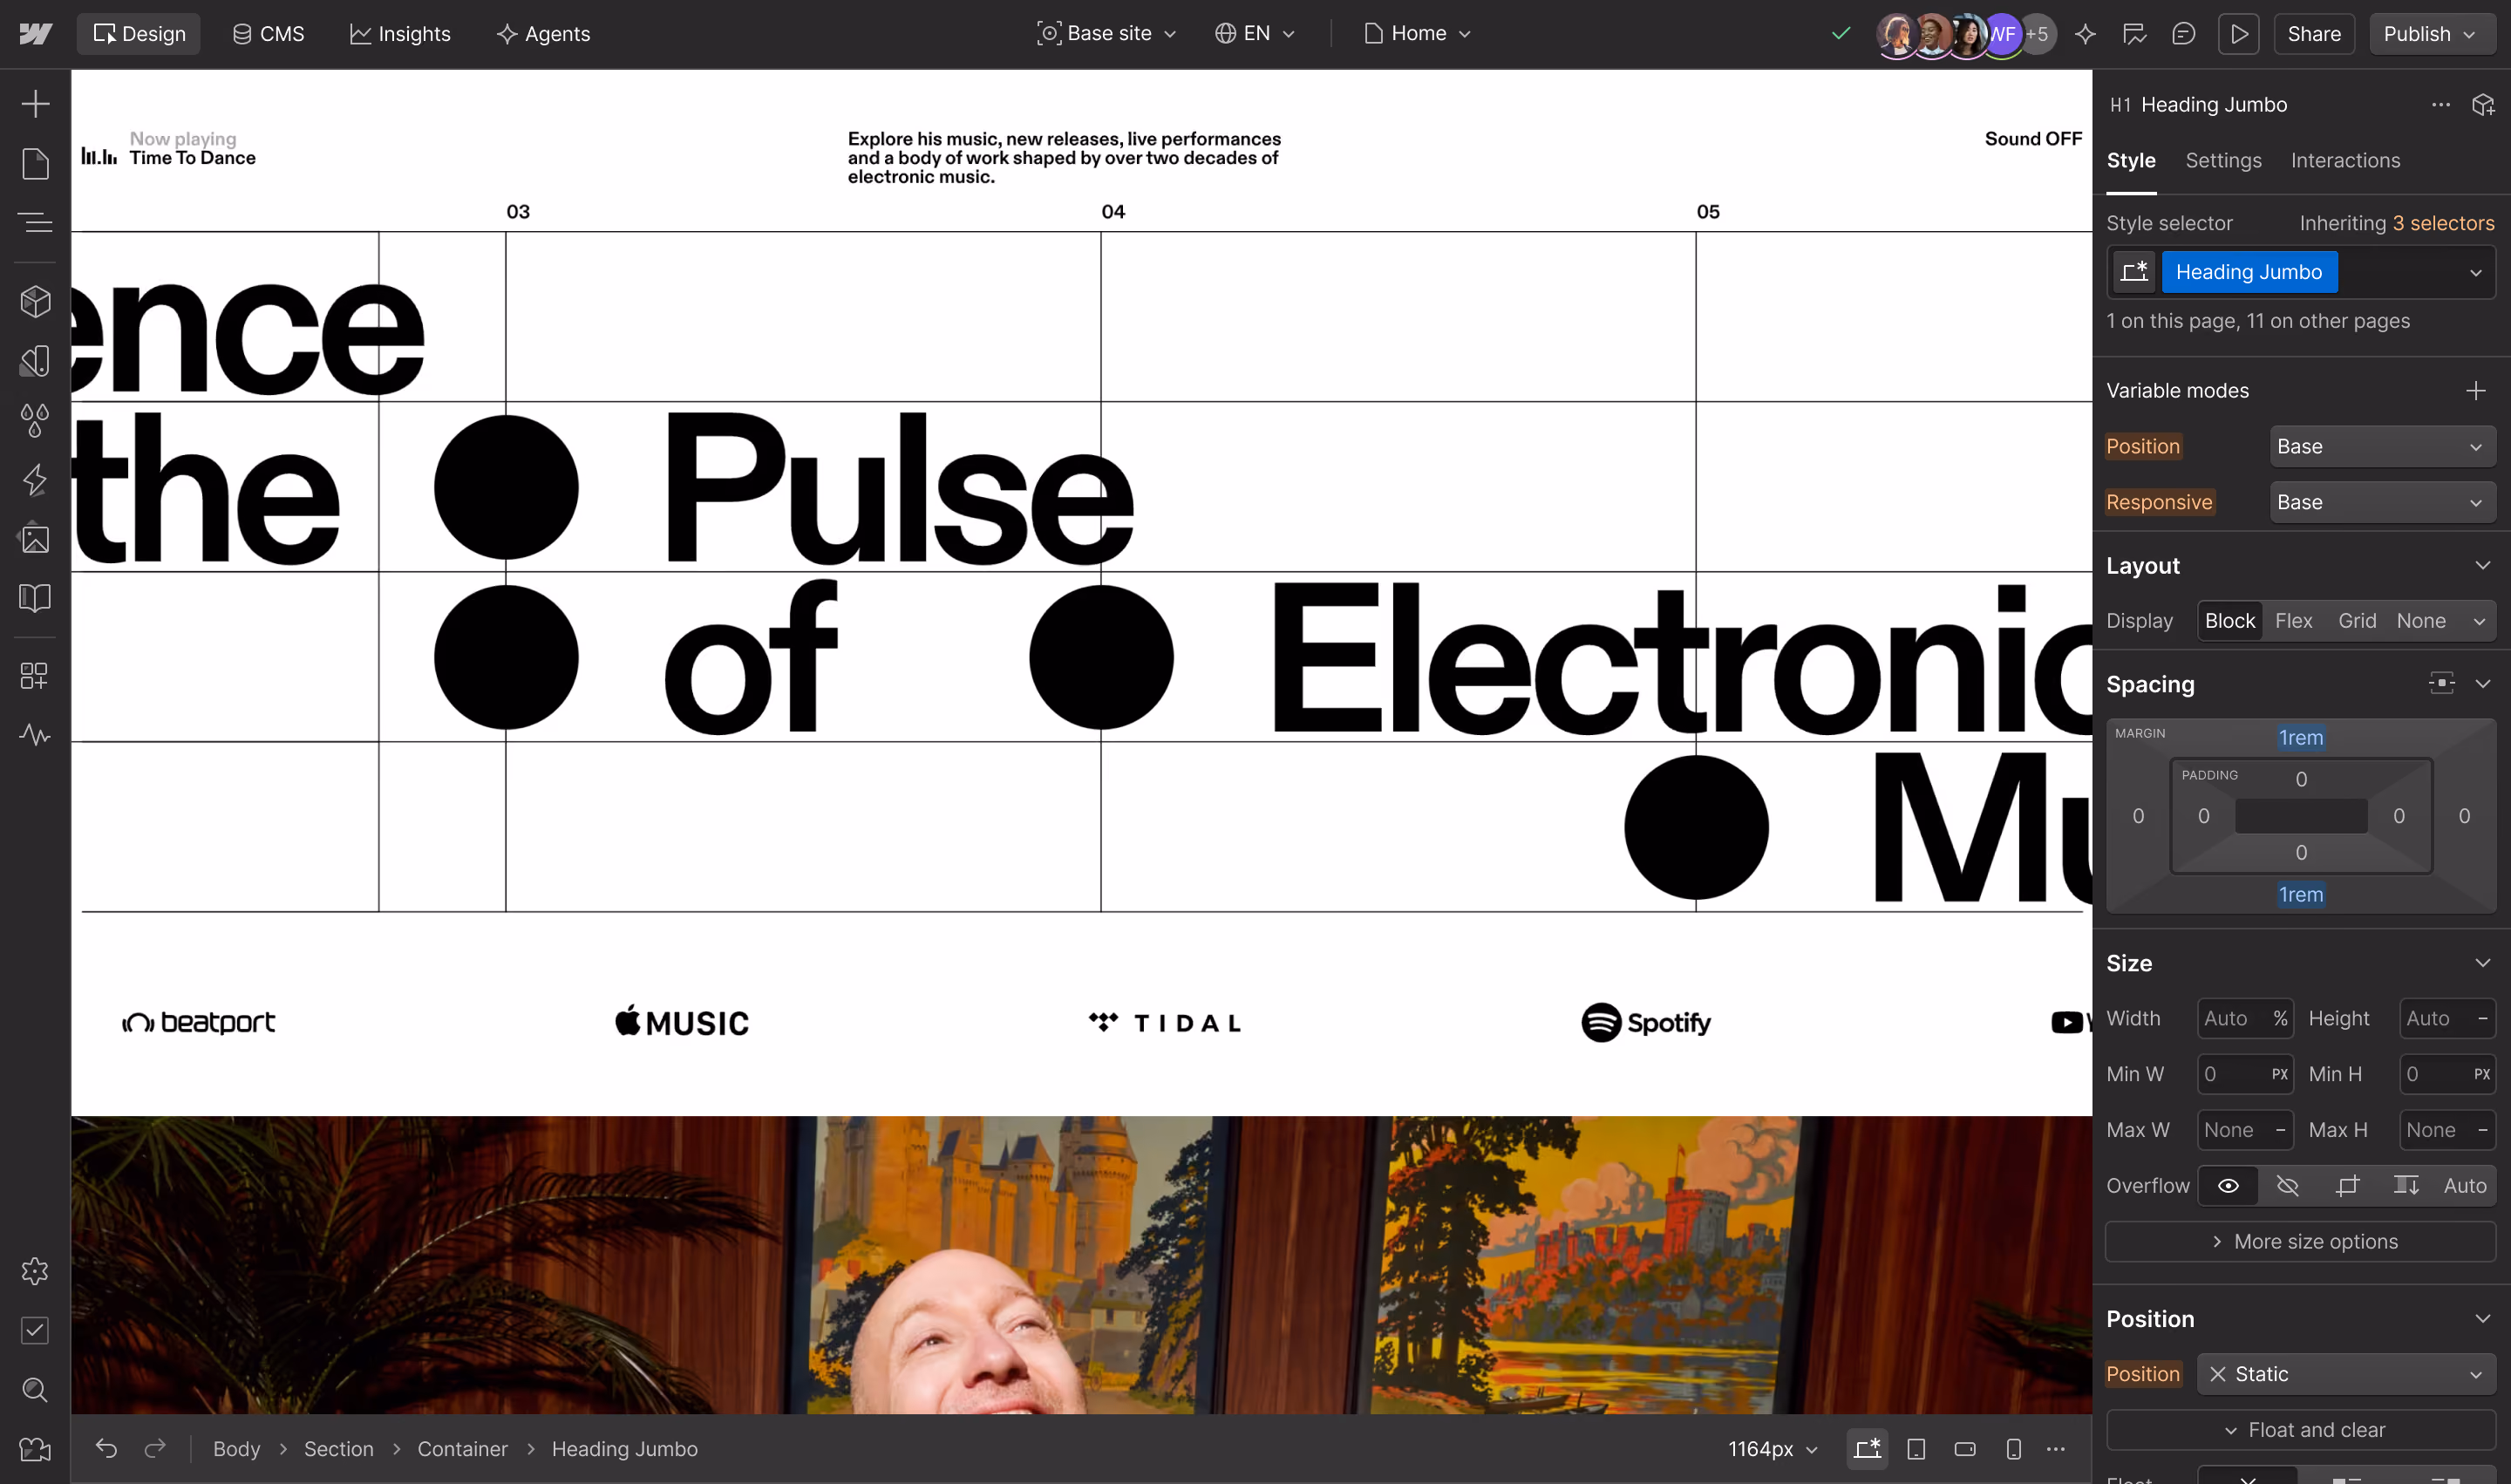Select Container in the breadcrumb
2511x1484 pixels.
[x=462, y=1449]
